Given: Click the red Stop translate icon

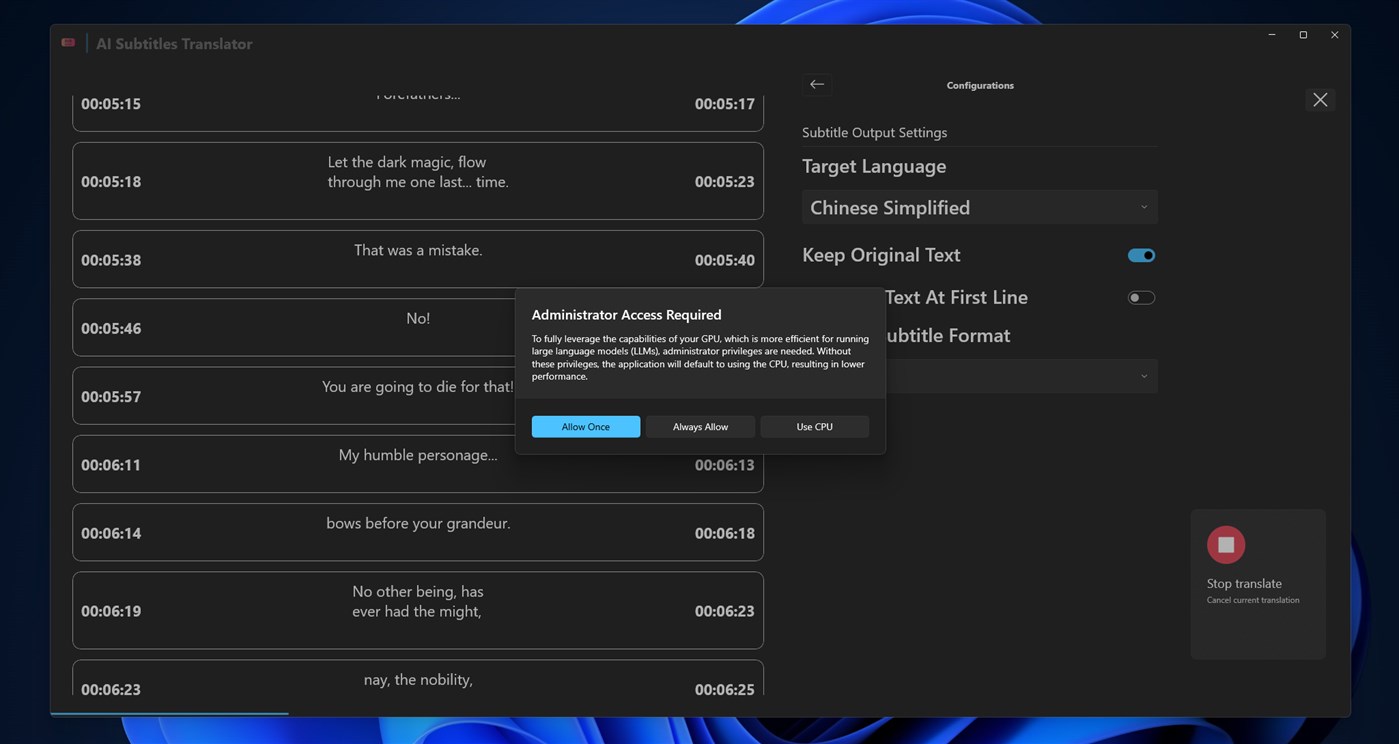Looking at the screenshot, I should click(x=1226, y=544).
